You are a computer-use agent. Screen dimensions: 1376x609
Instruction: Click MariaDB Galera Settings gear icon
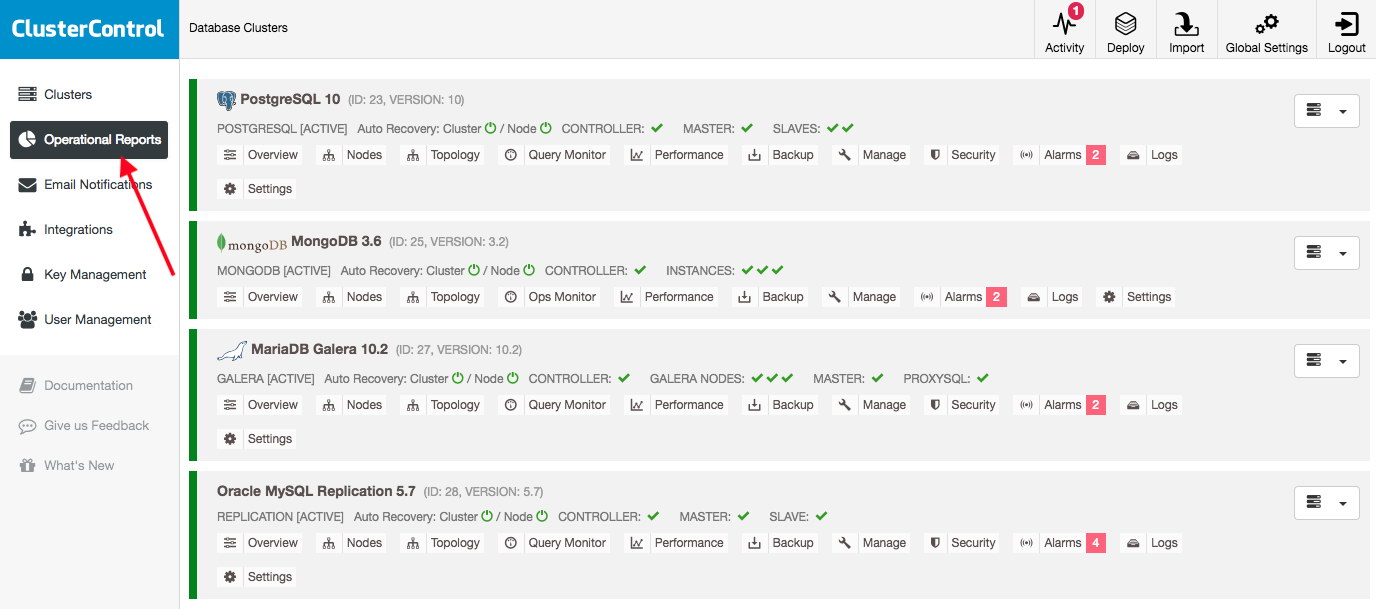pyautogui.click(x=230, y=439)
